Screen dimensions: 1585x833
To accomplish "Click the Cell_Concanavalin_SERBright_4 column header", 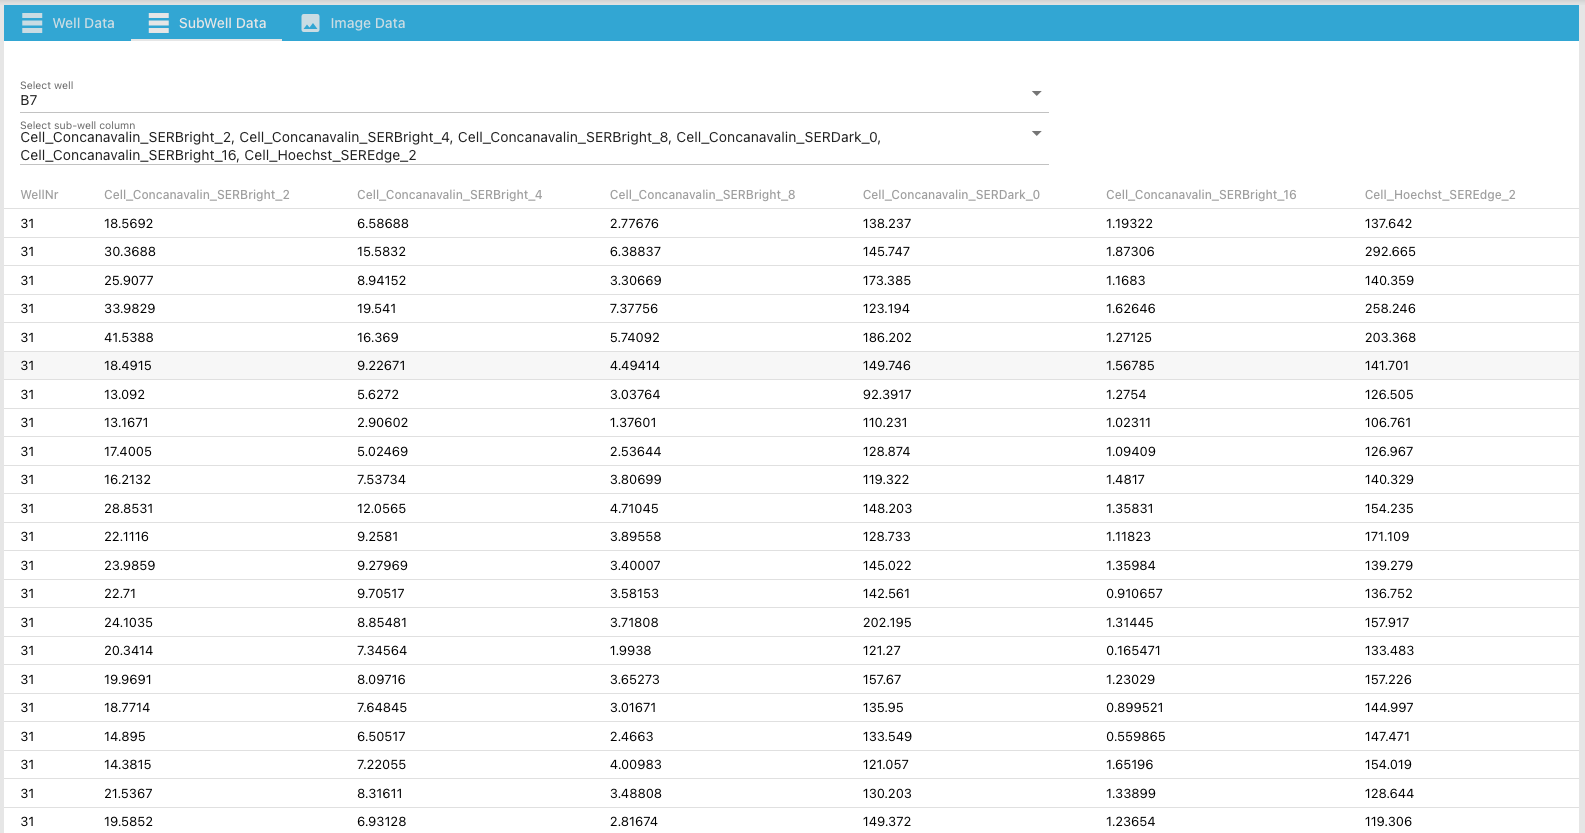I will pos(449,195).
